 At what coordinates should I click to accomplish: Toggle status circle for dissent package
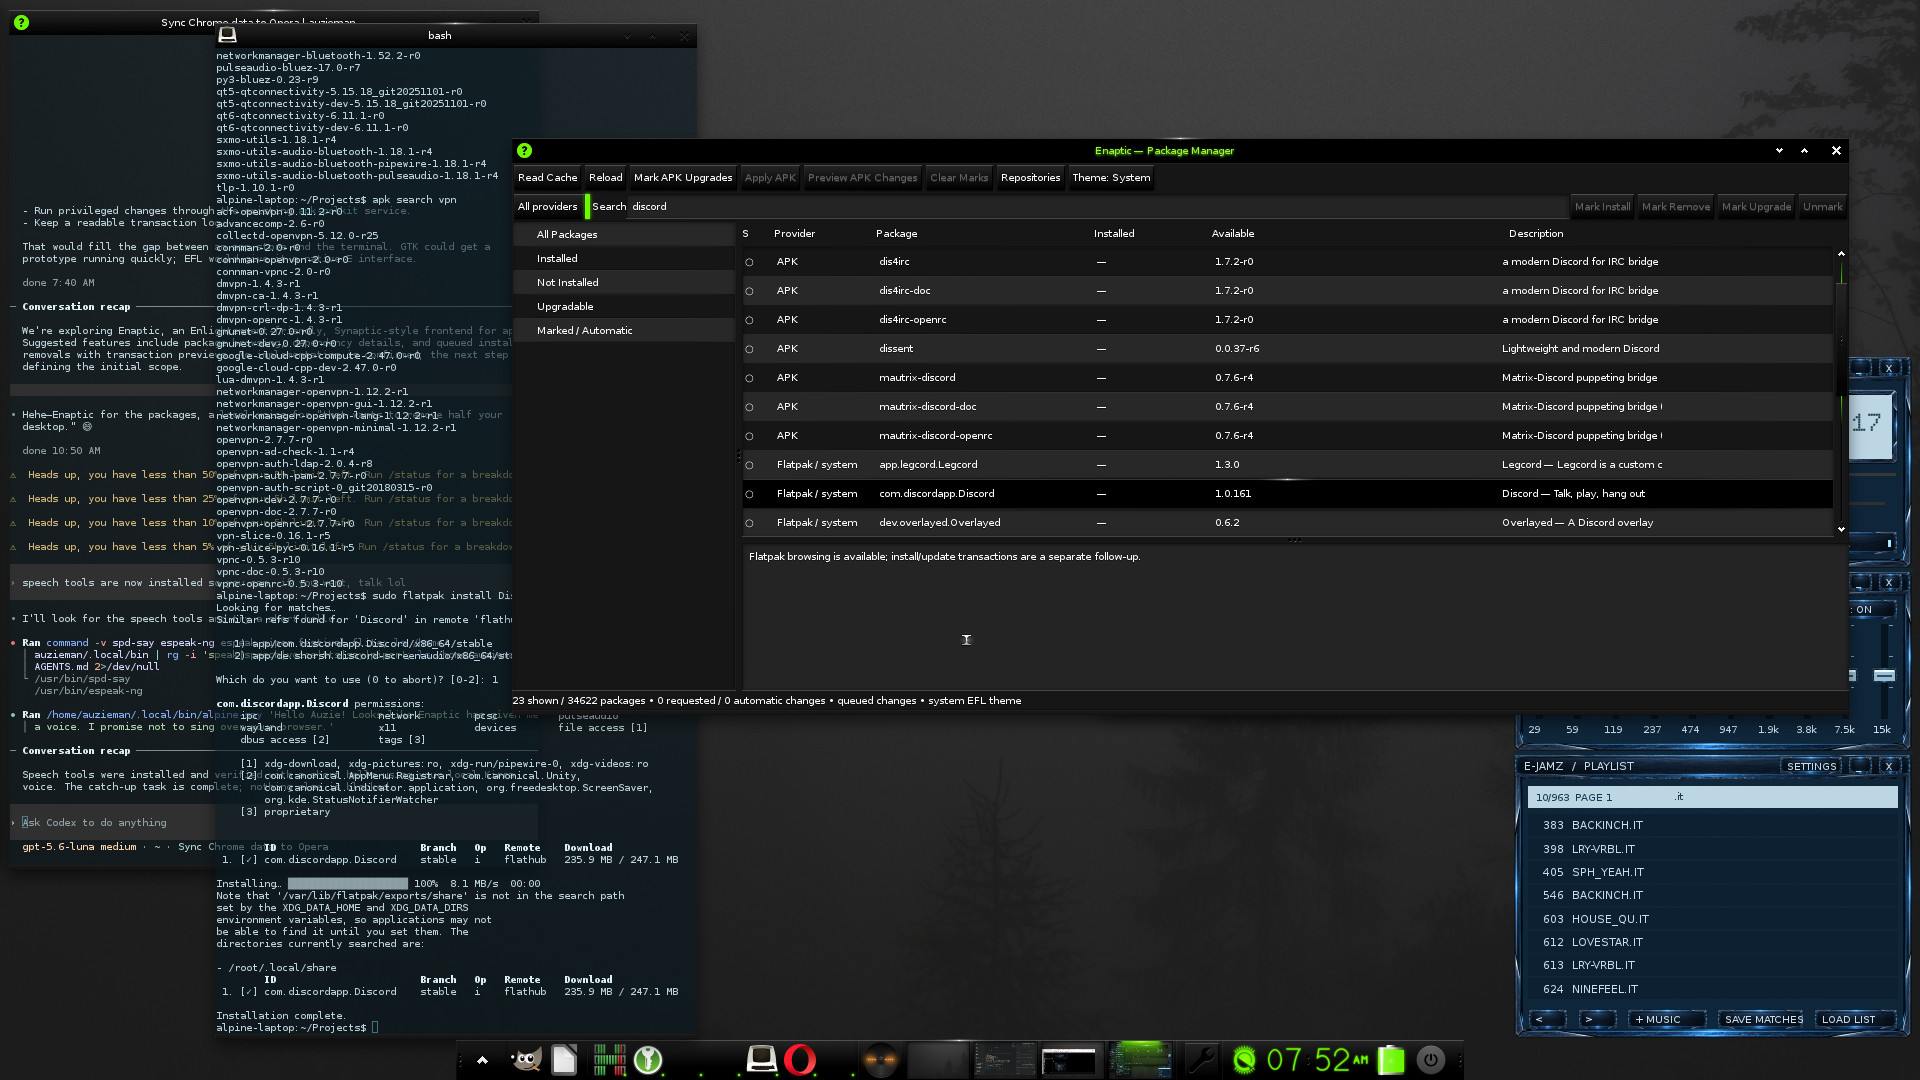tap(749, 349)
